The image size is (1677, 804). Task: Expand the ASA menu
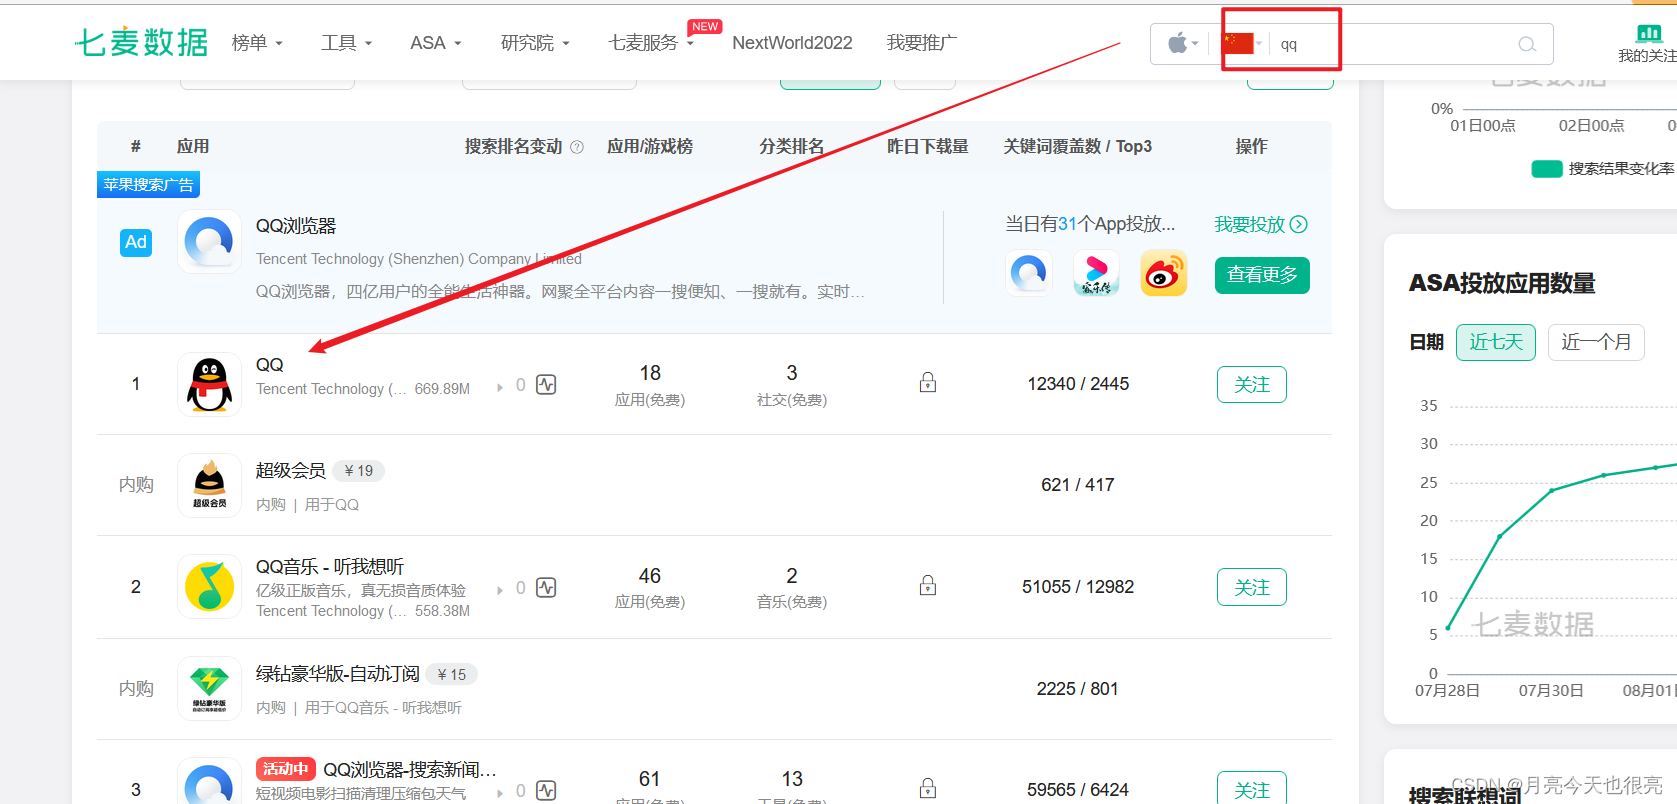[436, 43]
